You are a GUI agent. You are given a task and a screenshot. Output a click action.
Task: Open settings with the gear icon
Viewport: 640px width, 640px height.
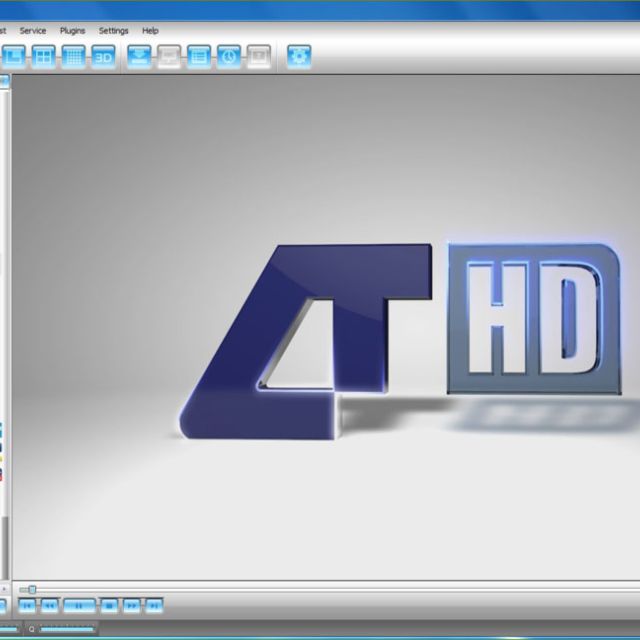pos(299,56)
